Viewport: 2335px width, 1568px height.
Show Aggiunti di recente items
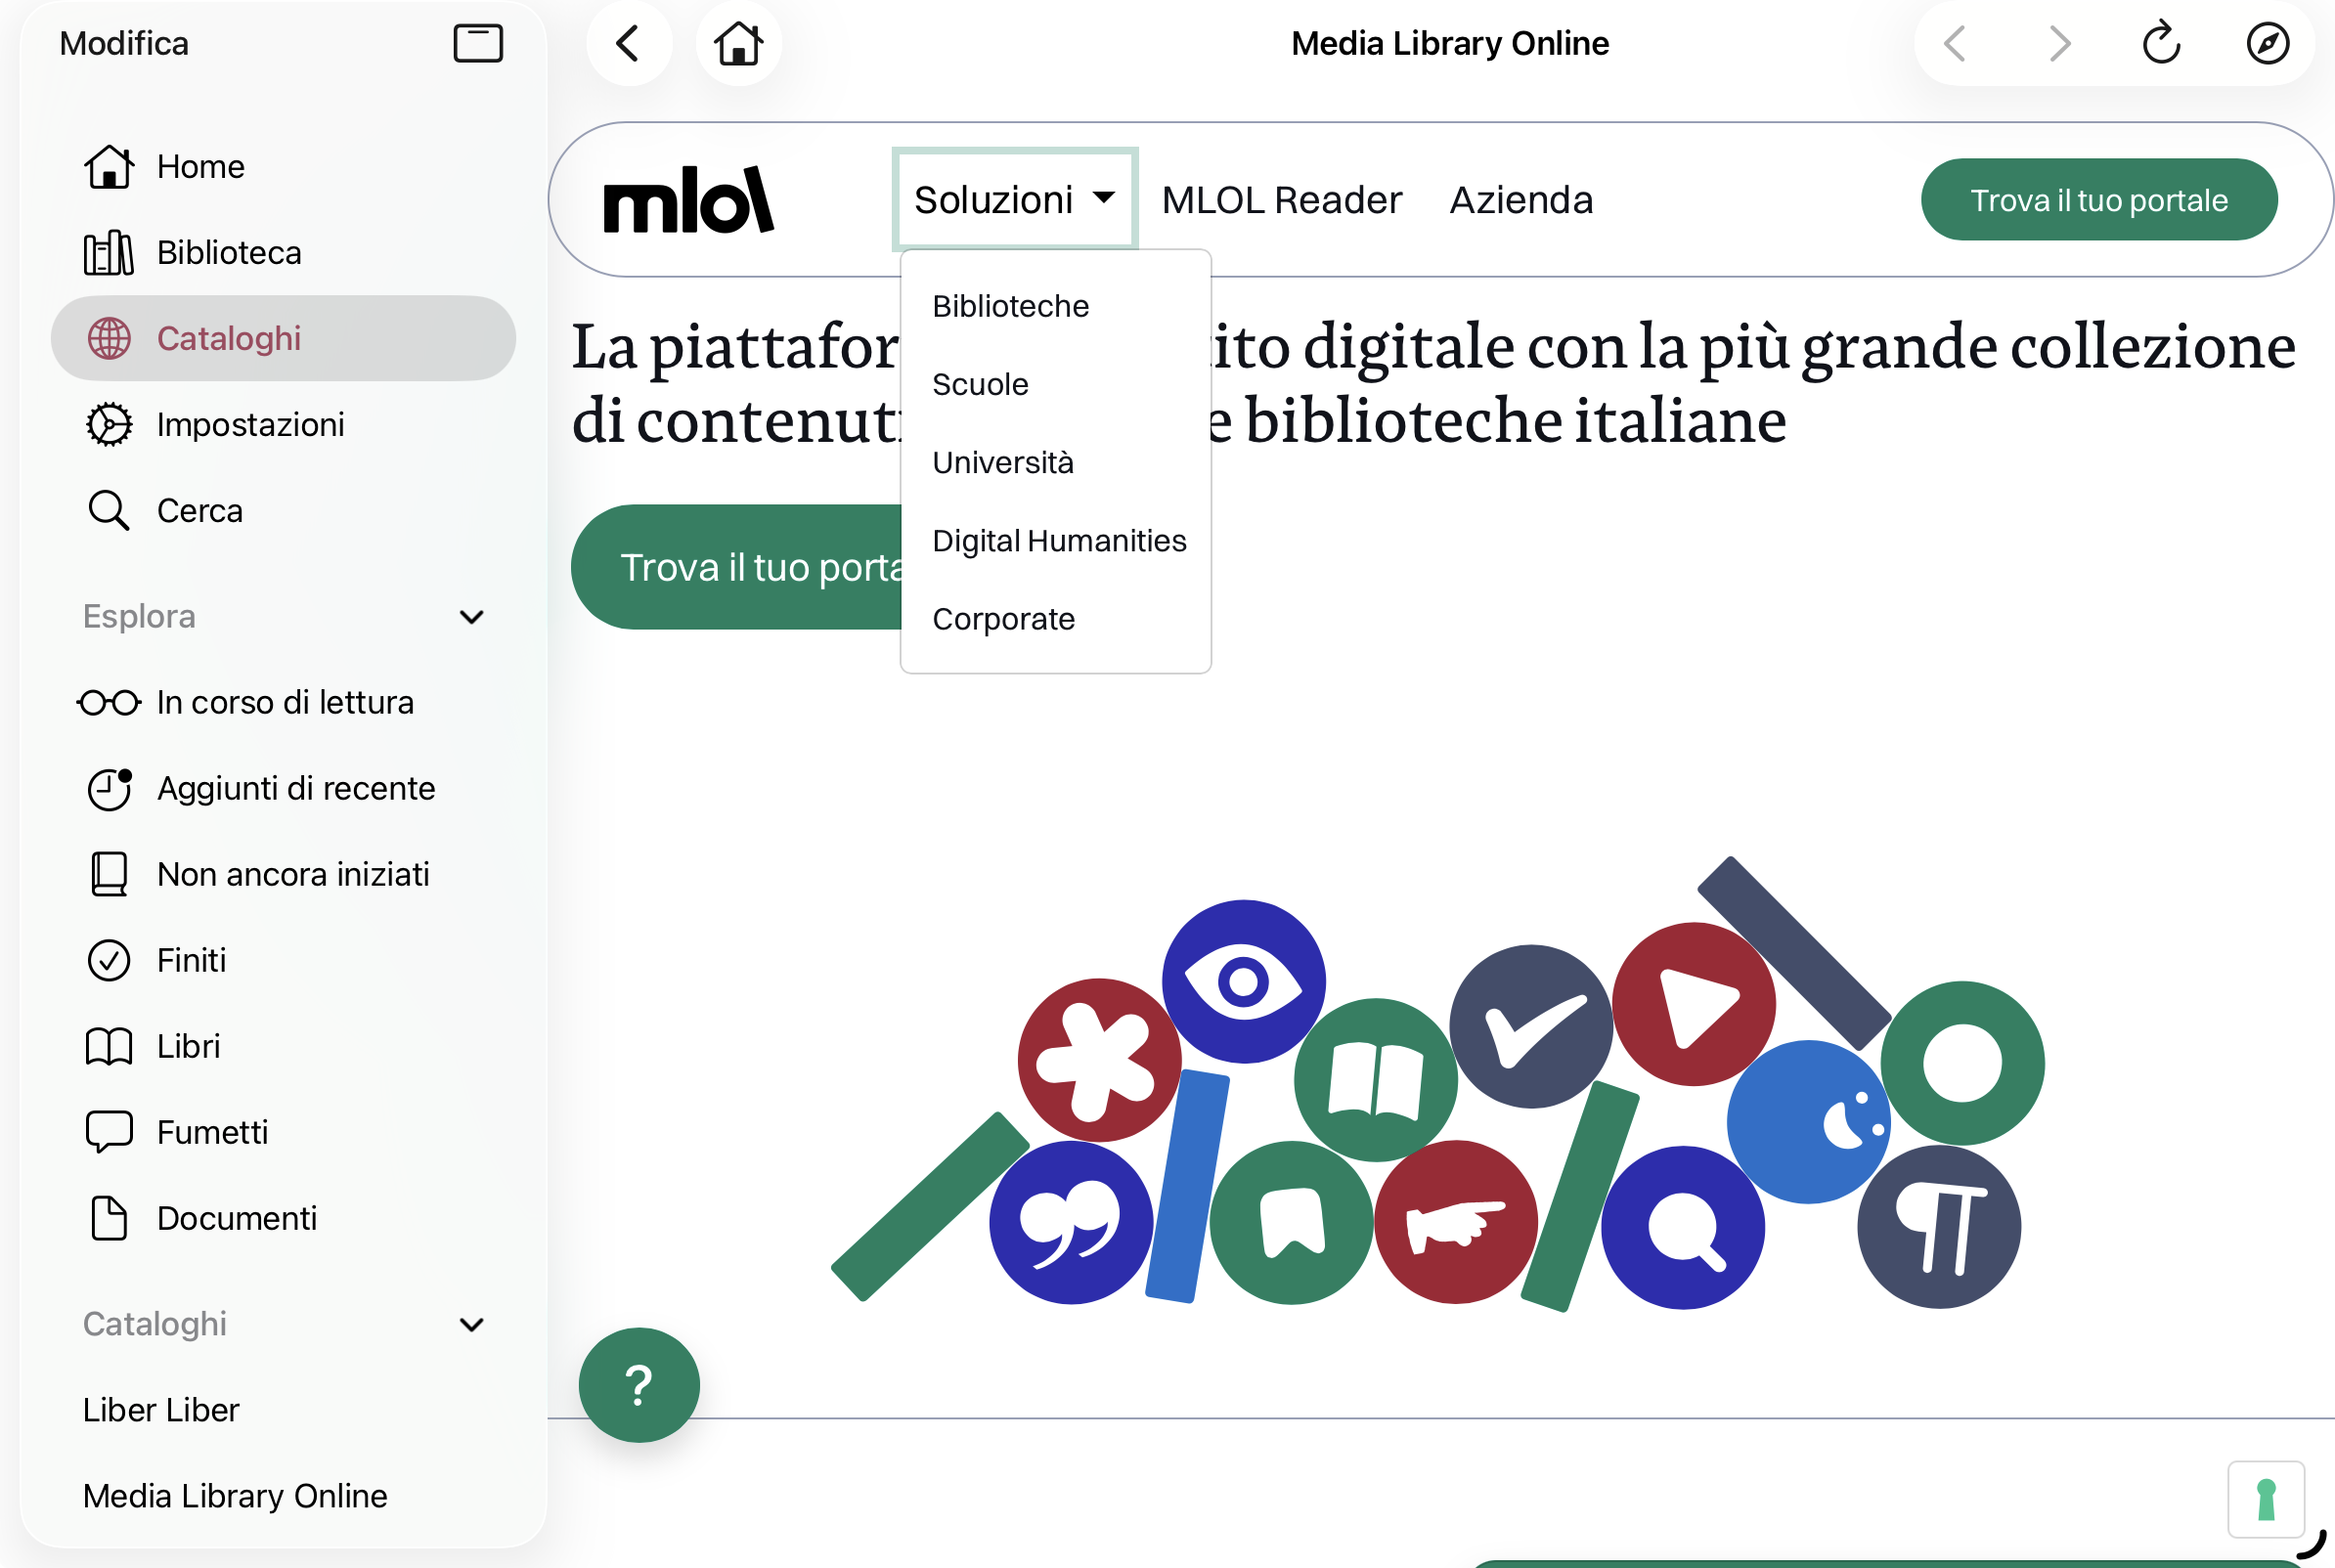283,788
